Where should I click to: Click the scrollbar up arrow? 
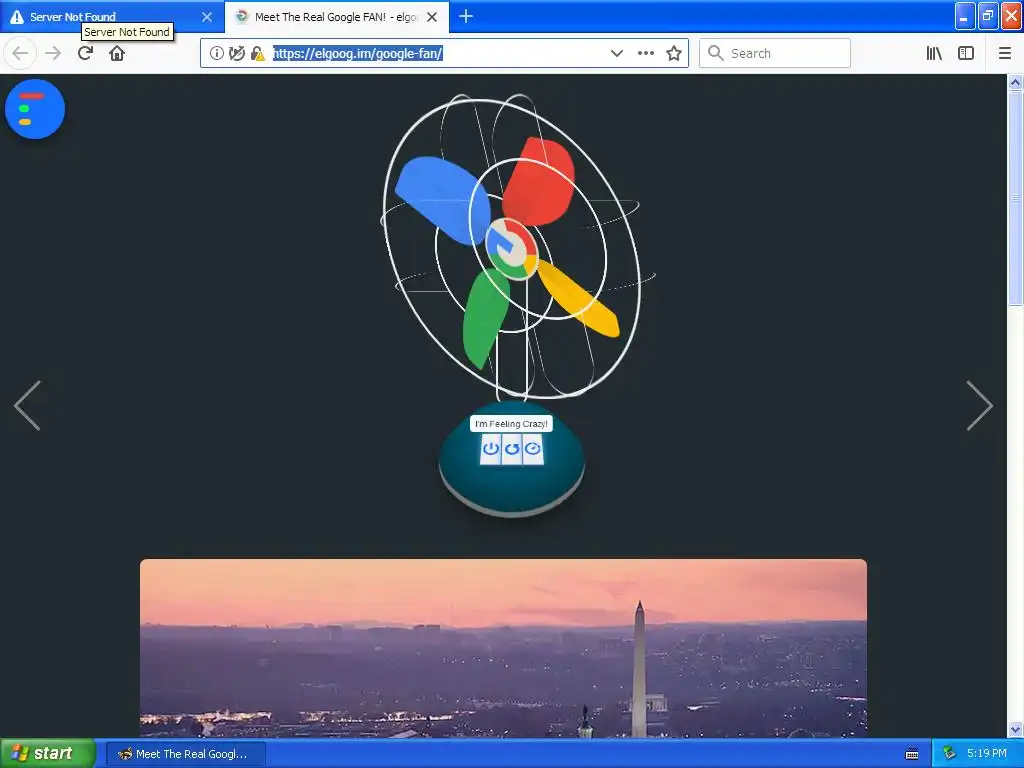click(x=1016, y=82)
